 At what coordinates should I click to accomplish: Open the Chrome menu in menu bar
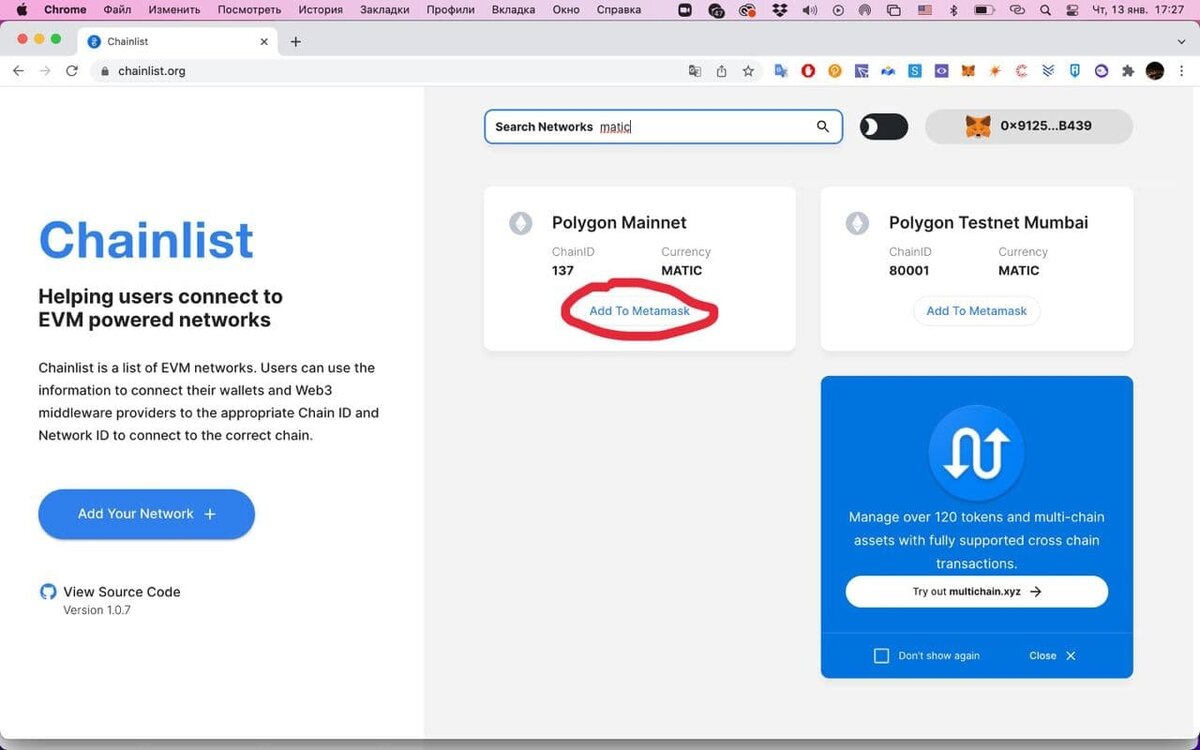(65, 10)
